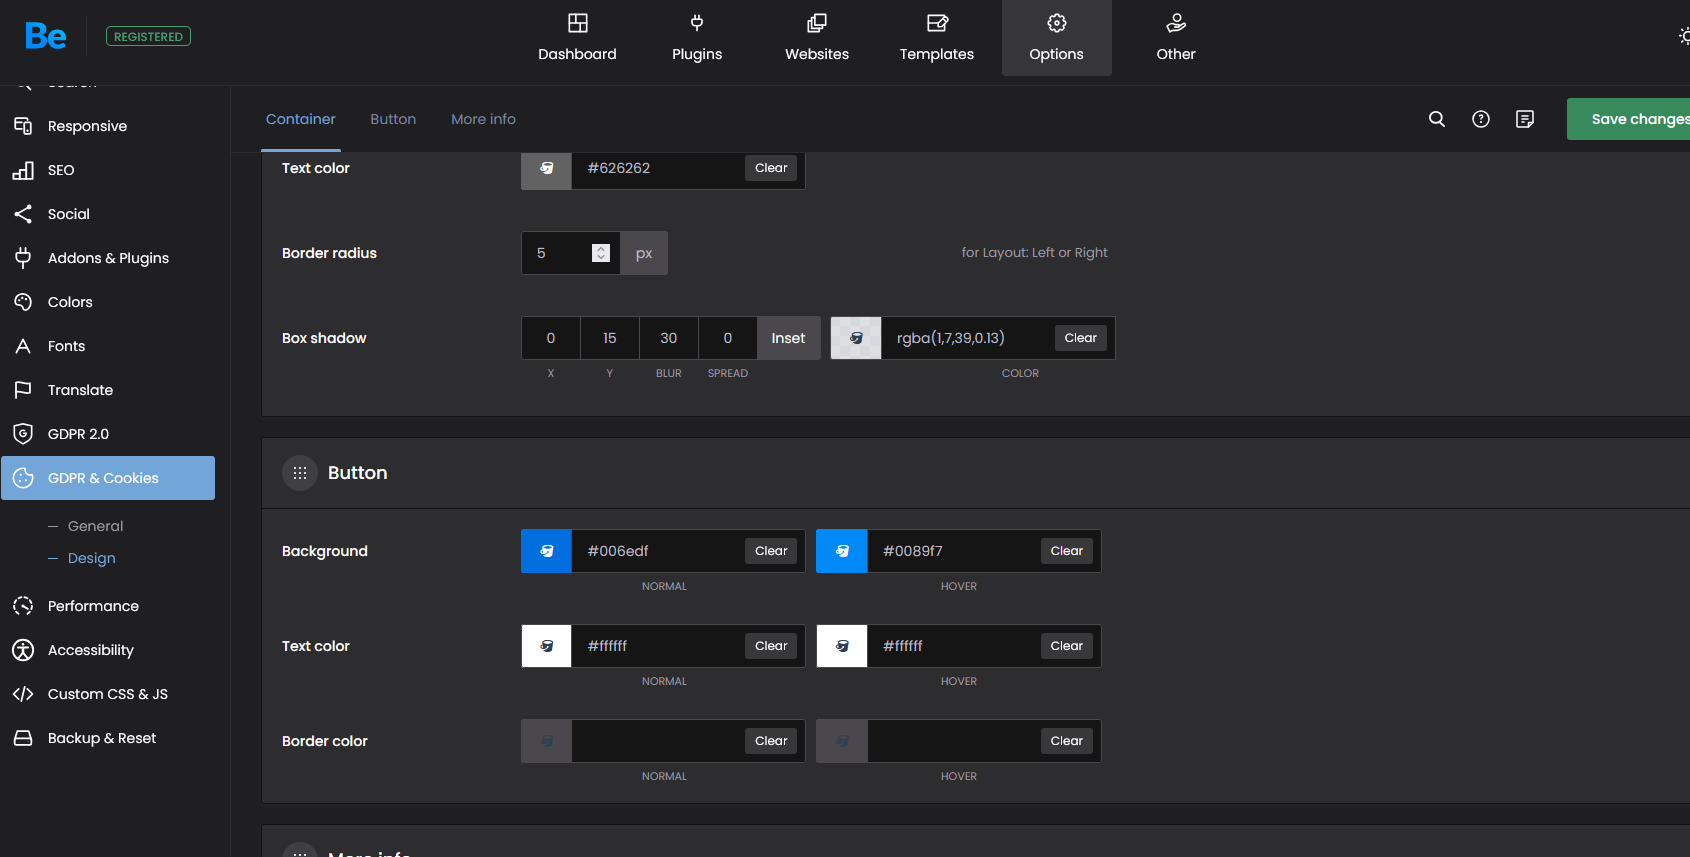Select General under GDPR & Cookies
1690x857 pixels.
tap(95, 526)
